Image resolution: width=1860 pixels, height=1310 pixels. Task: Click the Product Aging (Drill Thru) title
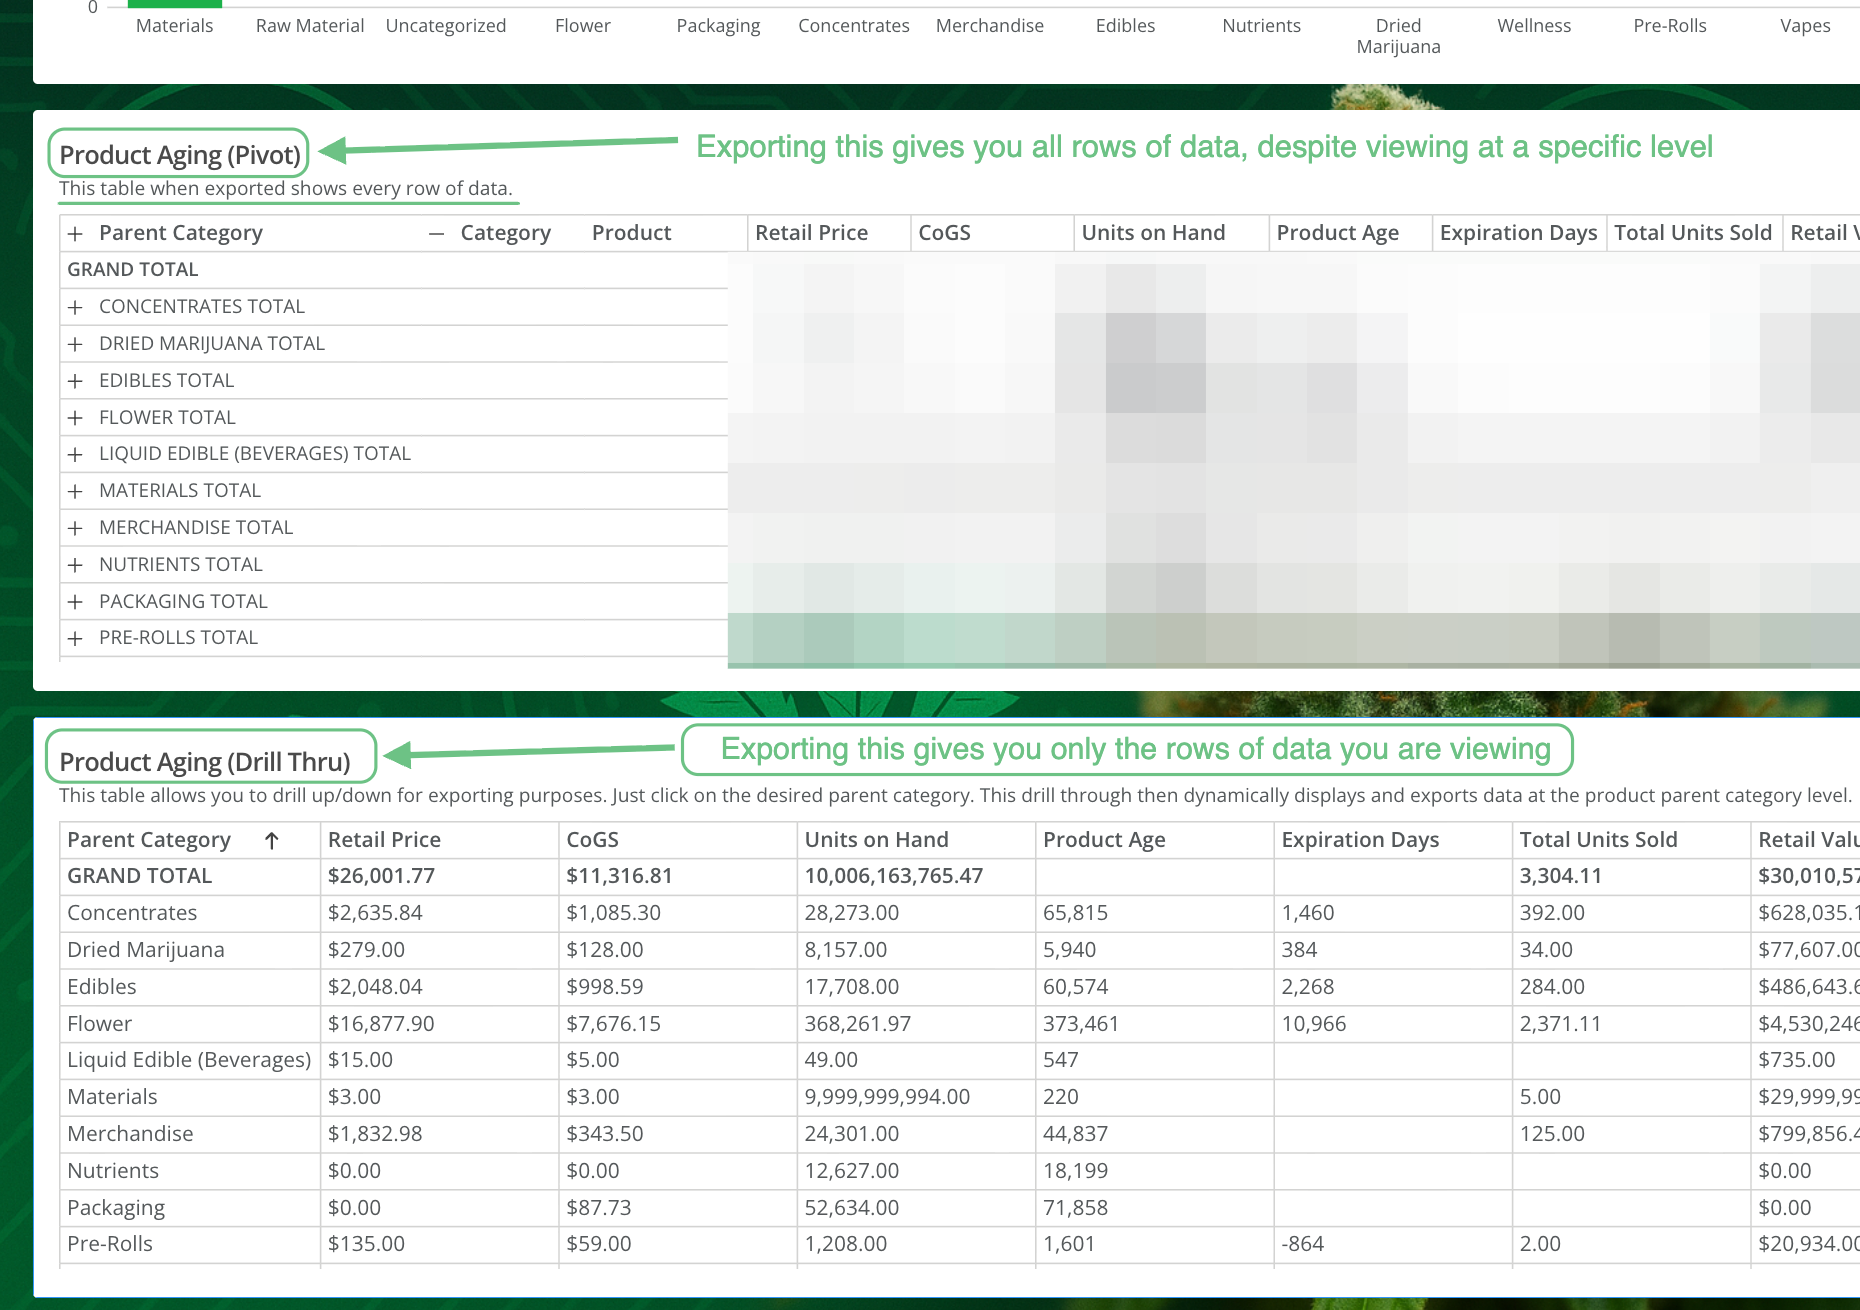tap(204, 762)
